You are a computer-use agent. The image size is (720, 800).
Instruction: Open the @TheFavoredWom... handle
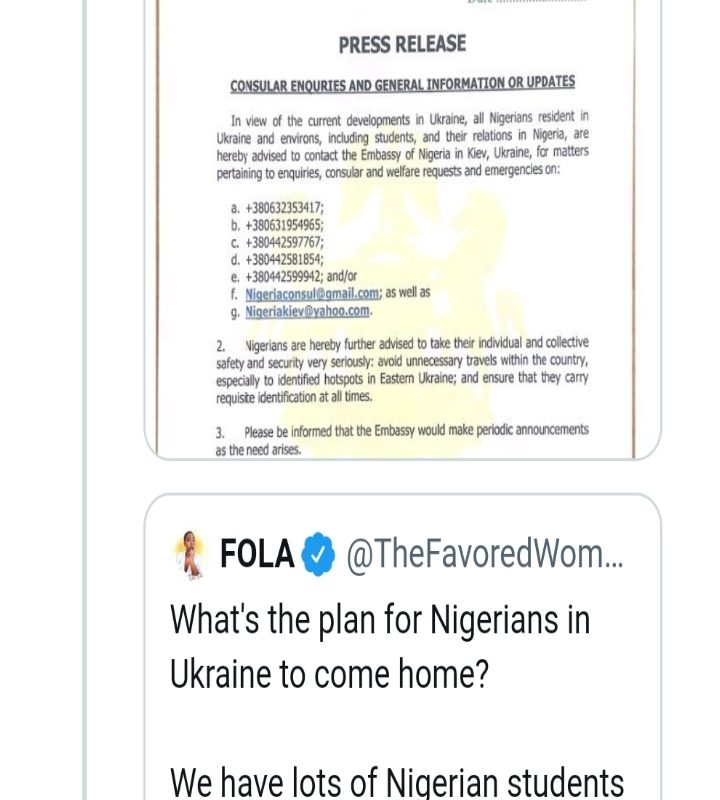484,554
